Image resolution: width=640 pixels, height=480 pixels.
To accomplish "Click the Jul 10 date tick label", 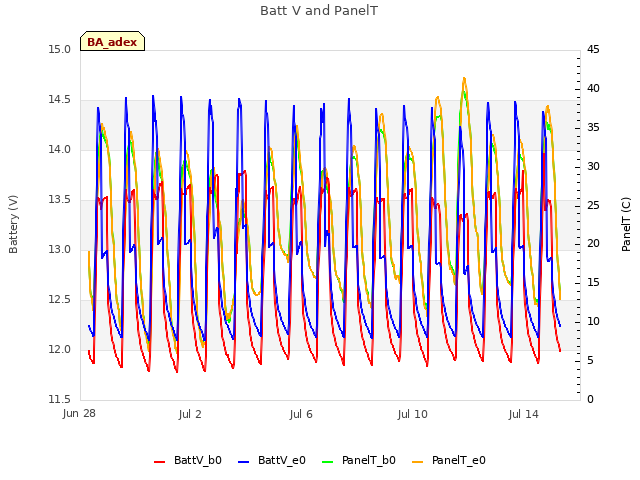I will [412, 415].
